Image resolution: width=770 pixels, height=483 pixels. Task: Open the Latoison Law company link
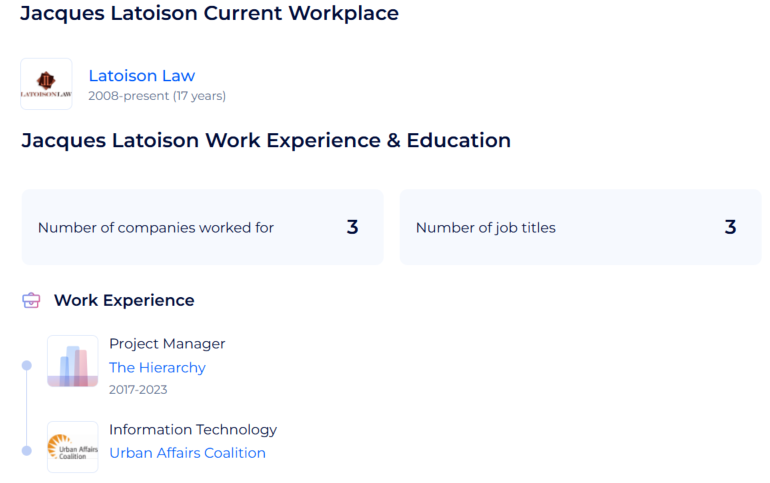(141, 76)
